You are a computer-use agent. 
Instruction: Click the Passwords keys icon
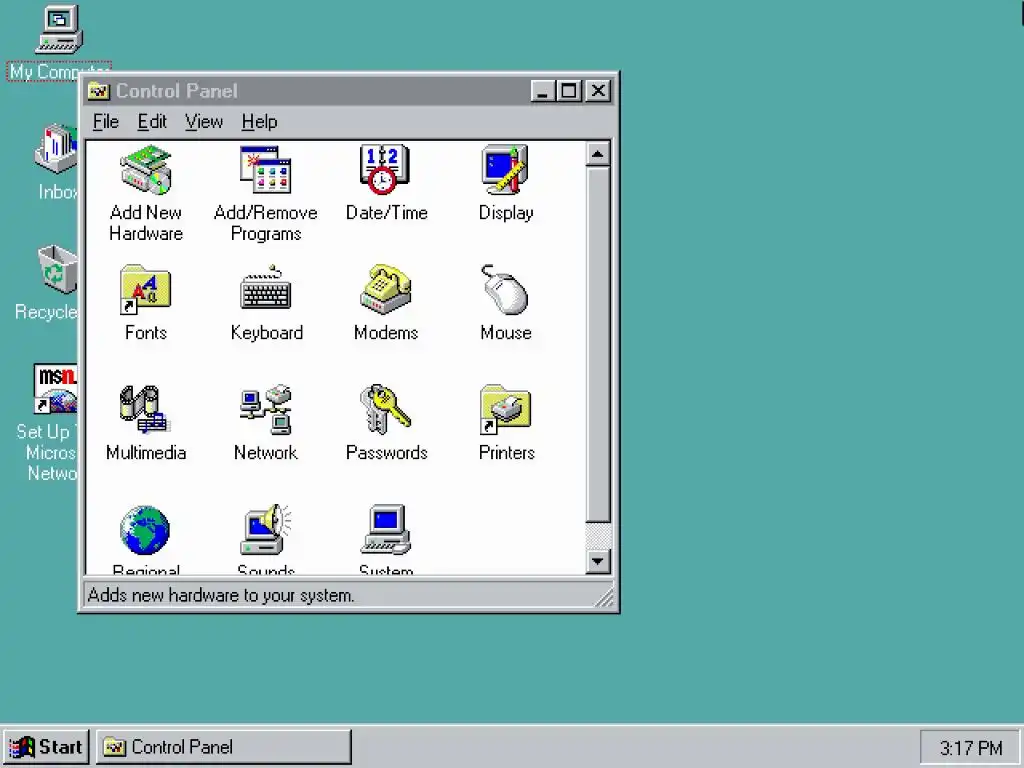pyautogui.click(x=385, y=409)
